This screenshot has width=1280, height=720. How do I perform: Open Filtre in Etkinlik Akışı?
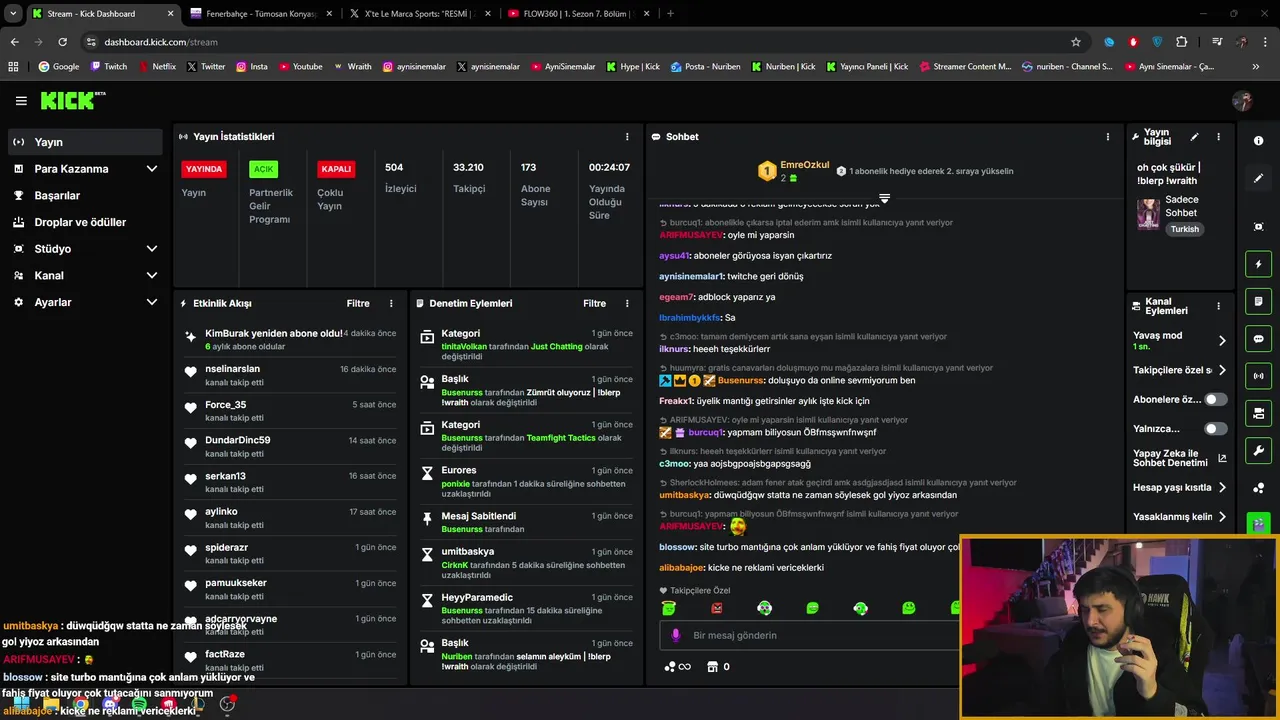point(358,303)
